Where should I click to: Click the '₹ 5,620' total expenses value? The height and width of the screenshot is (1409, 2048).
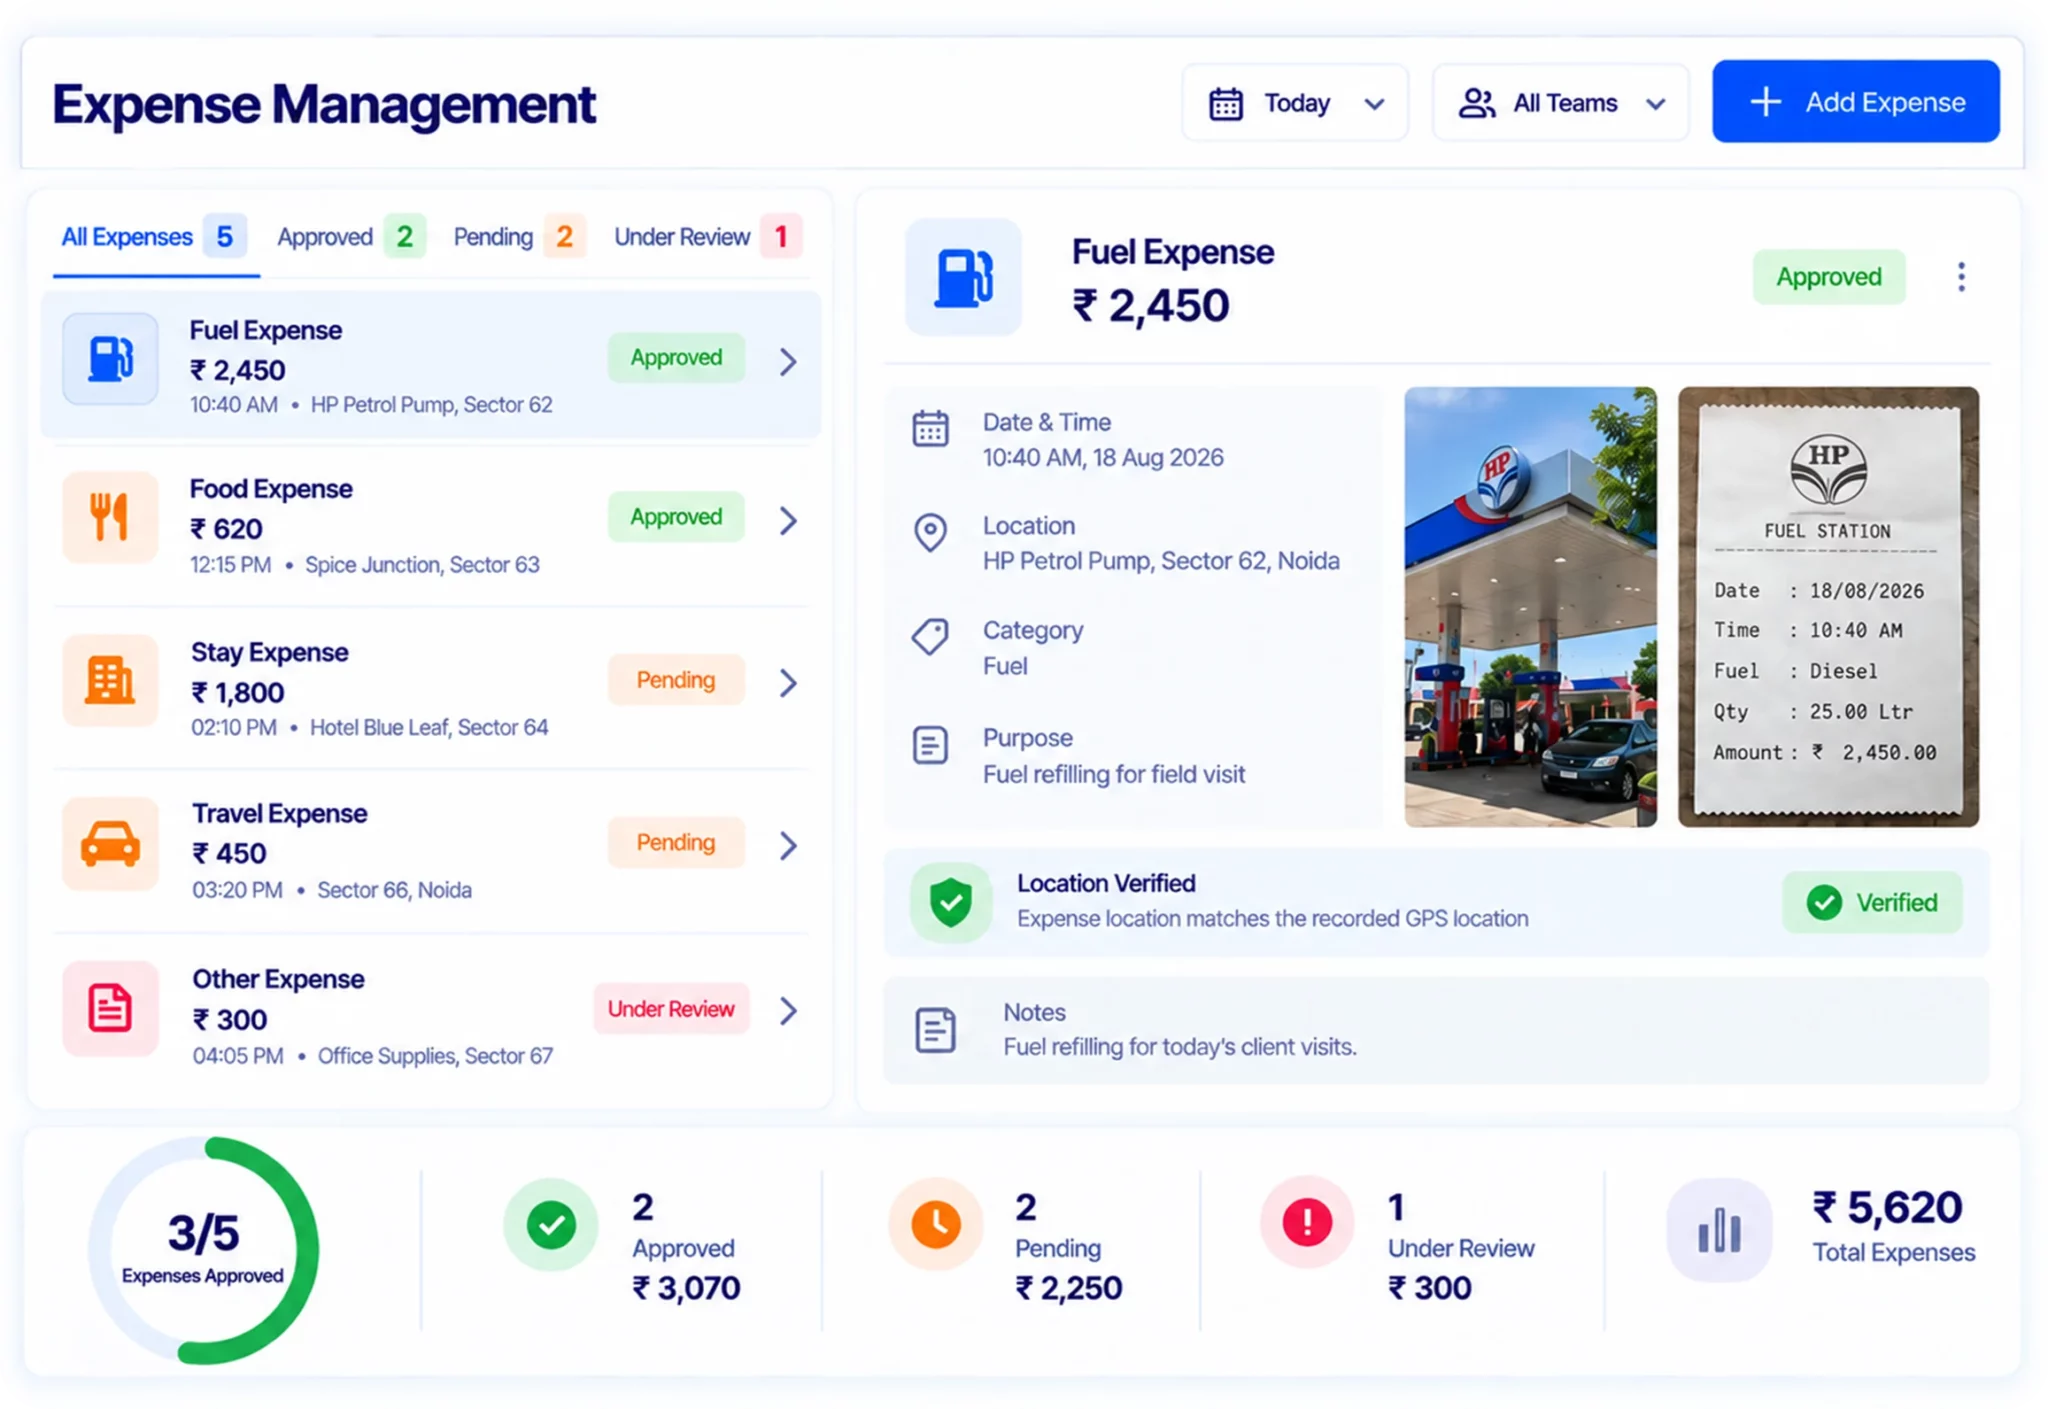coord(1888,1208)
